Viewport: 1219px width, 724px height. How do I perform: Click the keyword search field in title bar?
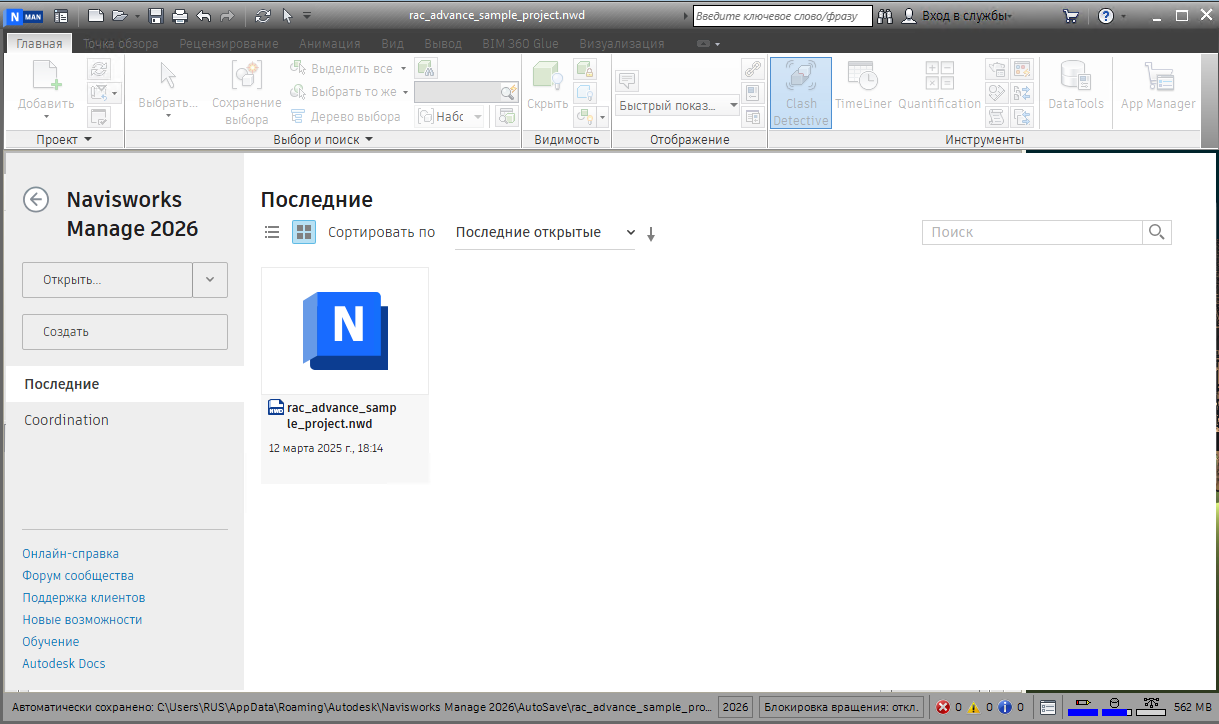coord(781,16)
